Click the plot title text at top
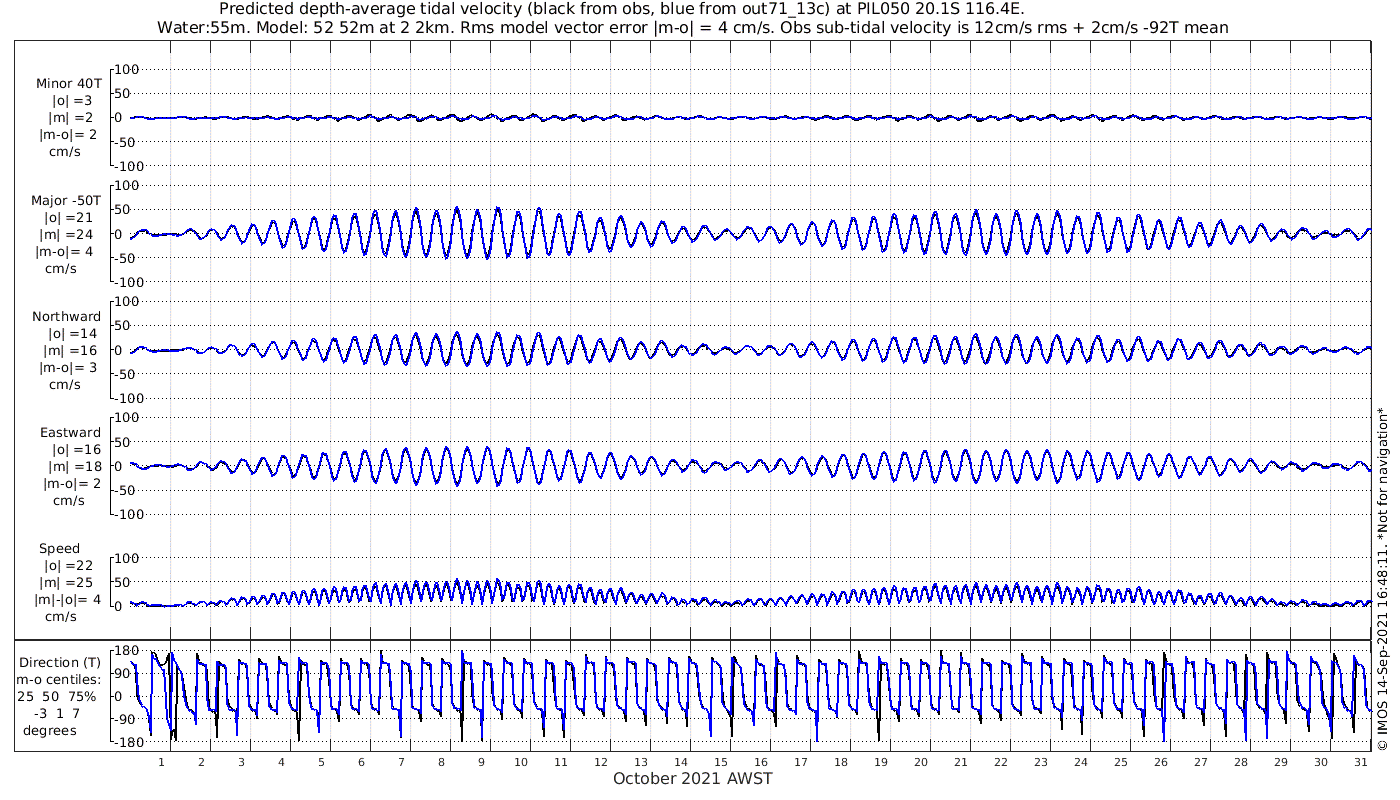This screenshot has height=800, width=1400. tap(692, 9)
